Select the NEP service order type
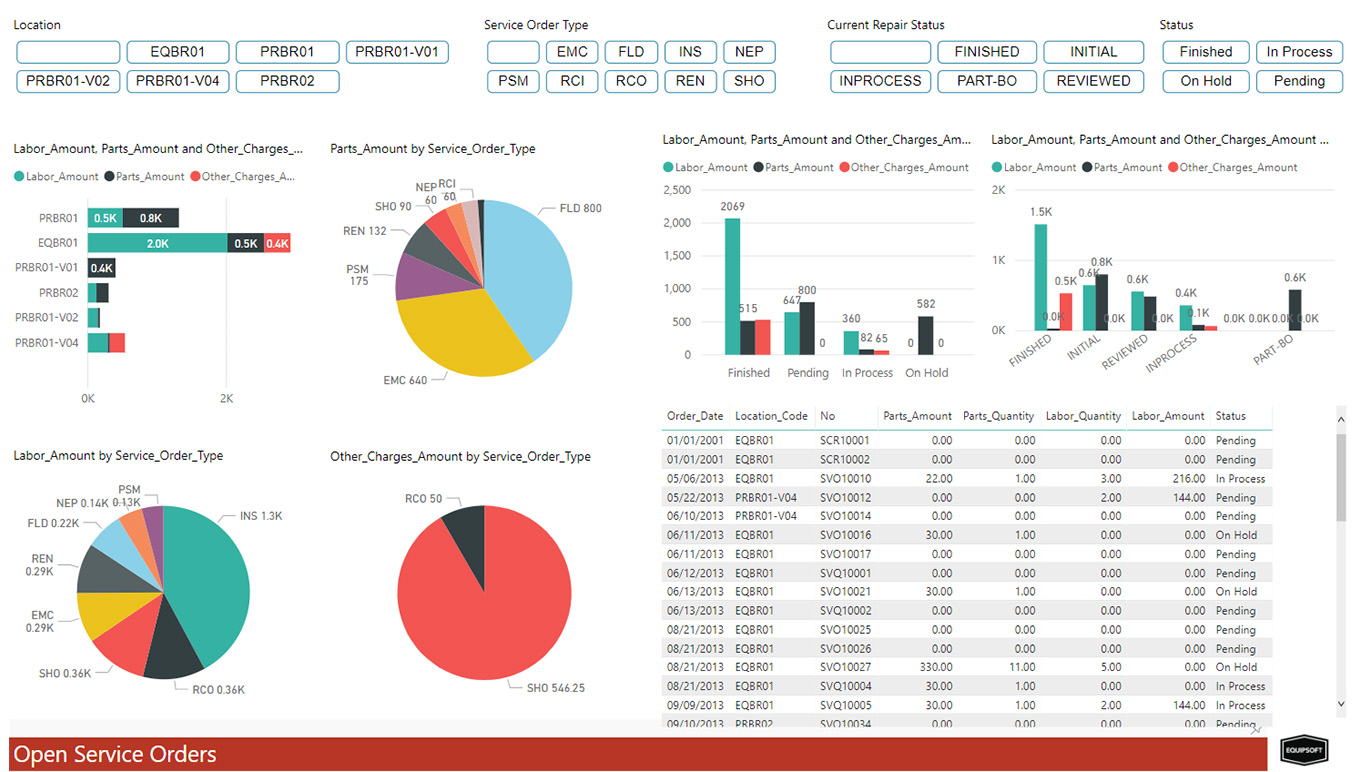 click(x=749, y=51)
